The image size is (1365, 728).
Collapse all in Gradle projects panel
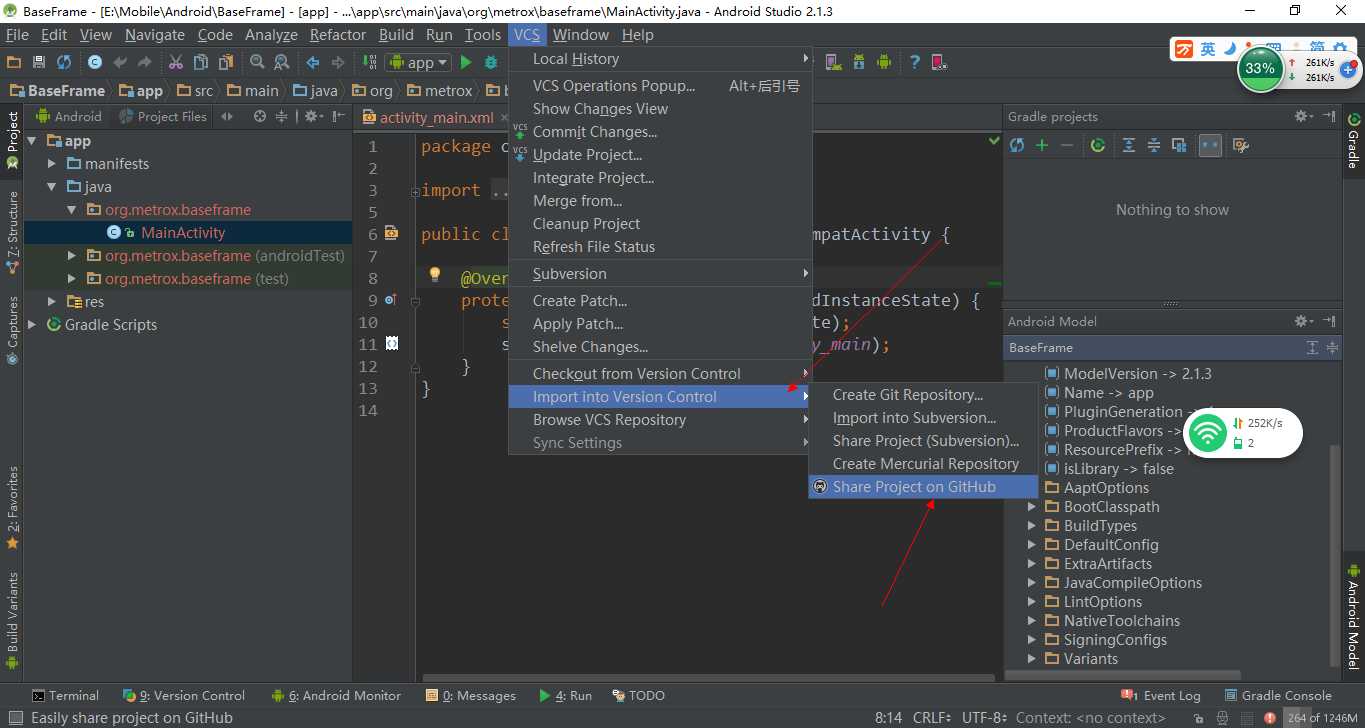(x=1154, y=145)
